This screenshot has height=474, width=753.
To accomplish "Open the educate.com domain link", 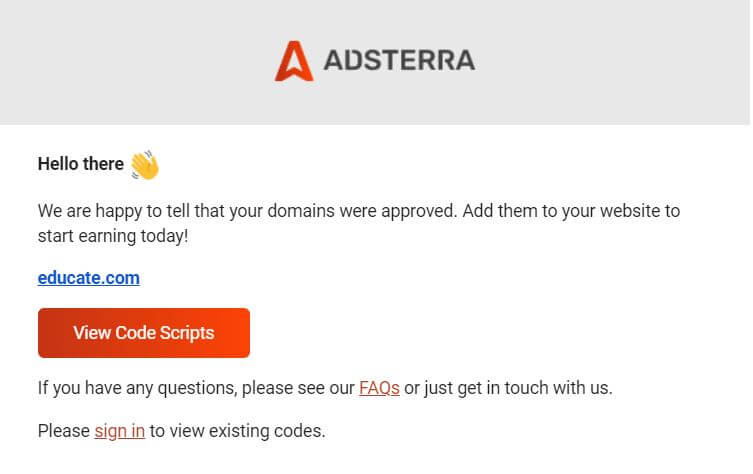I will [x=88, y=277].
